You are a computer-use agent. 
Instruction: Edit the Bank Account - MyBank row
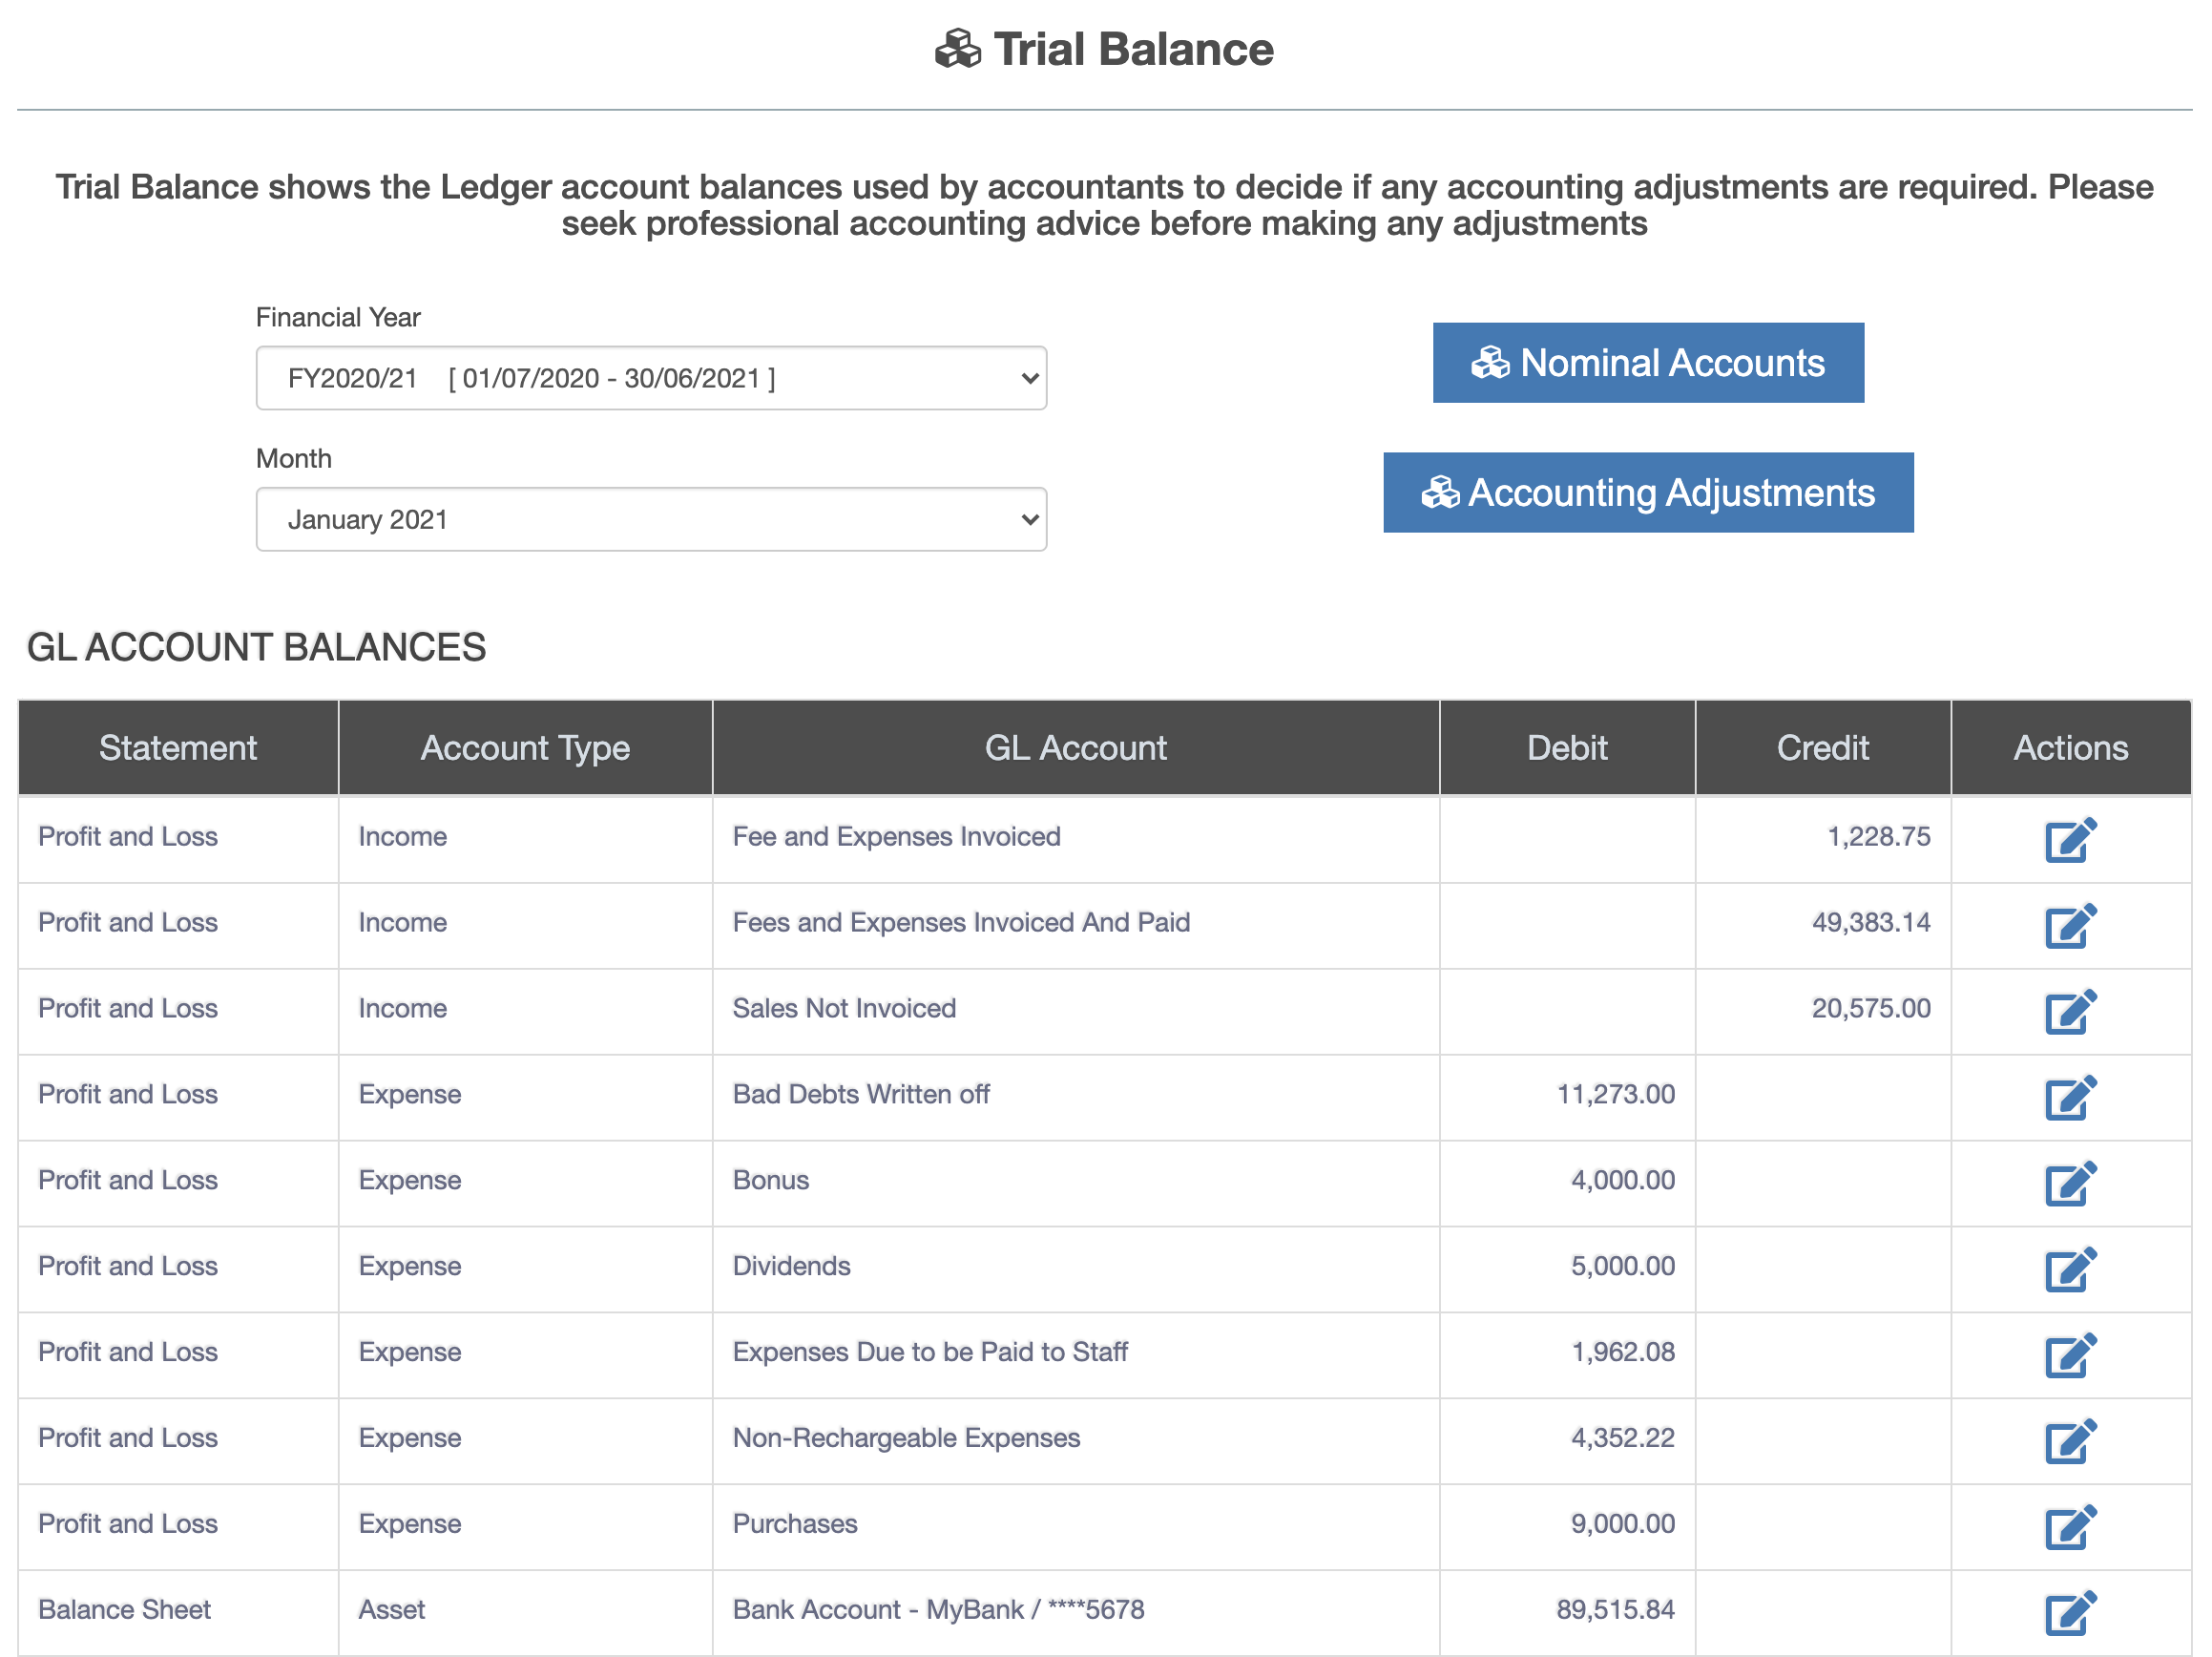[2070, 1613]
